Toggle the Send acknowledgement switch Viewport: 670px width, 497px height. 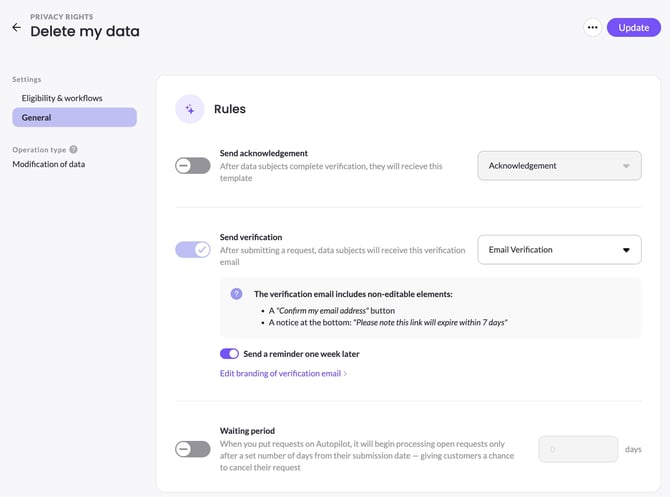pyautogui.click(x=192, y=165)
